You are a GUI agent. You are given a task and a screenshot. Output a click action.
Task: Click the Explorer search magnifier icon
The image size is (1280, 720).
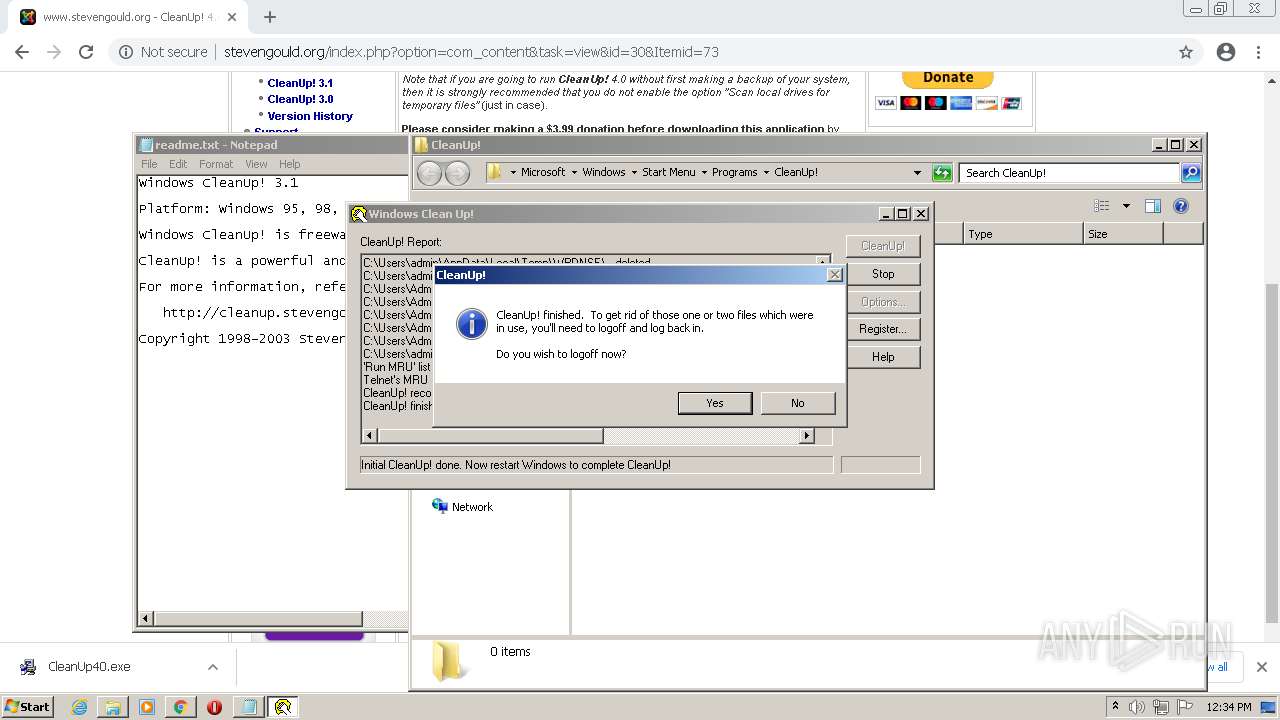(1191, 173)
